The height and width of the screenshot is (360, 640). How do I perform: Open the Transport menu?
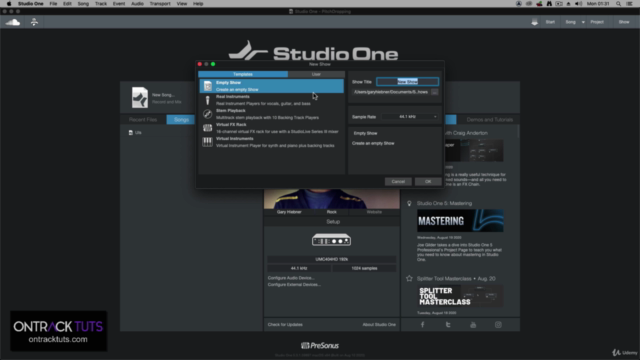[x=160, y=4]
